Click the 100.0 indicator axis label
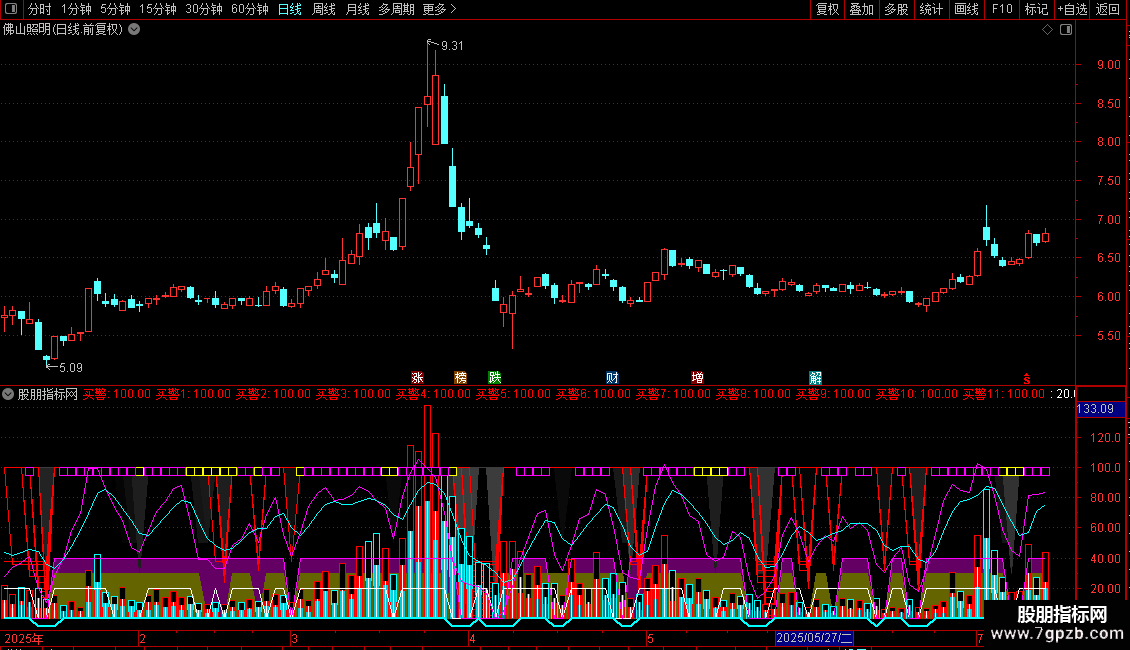This screenshot has width=1130, height=650. tap(1105, 468)
